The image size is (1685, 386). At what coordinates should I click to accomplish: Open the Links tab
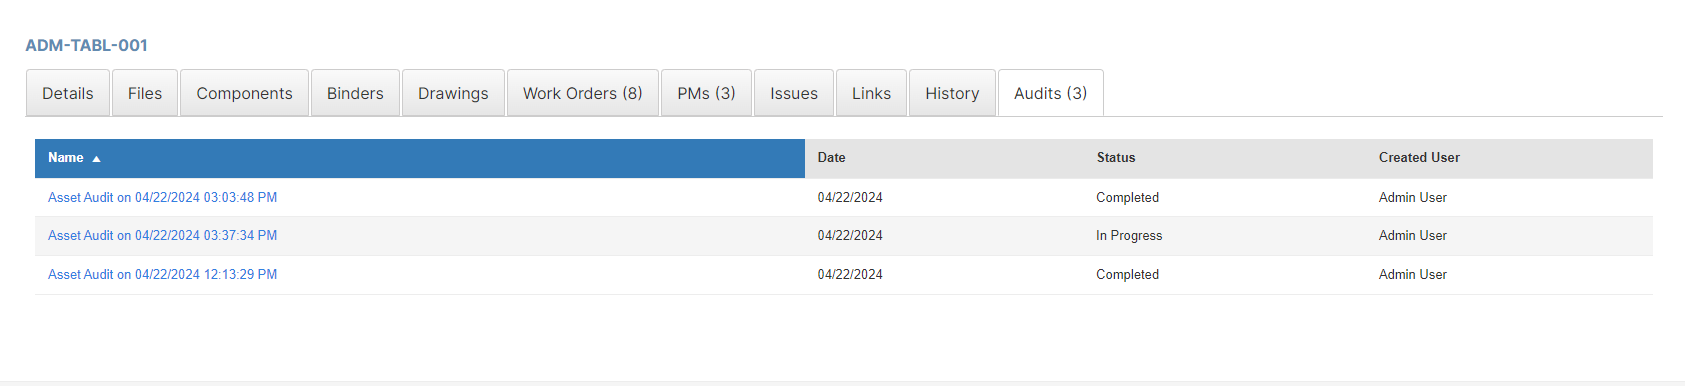(871, 93)
